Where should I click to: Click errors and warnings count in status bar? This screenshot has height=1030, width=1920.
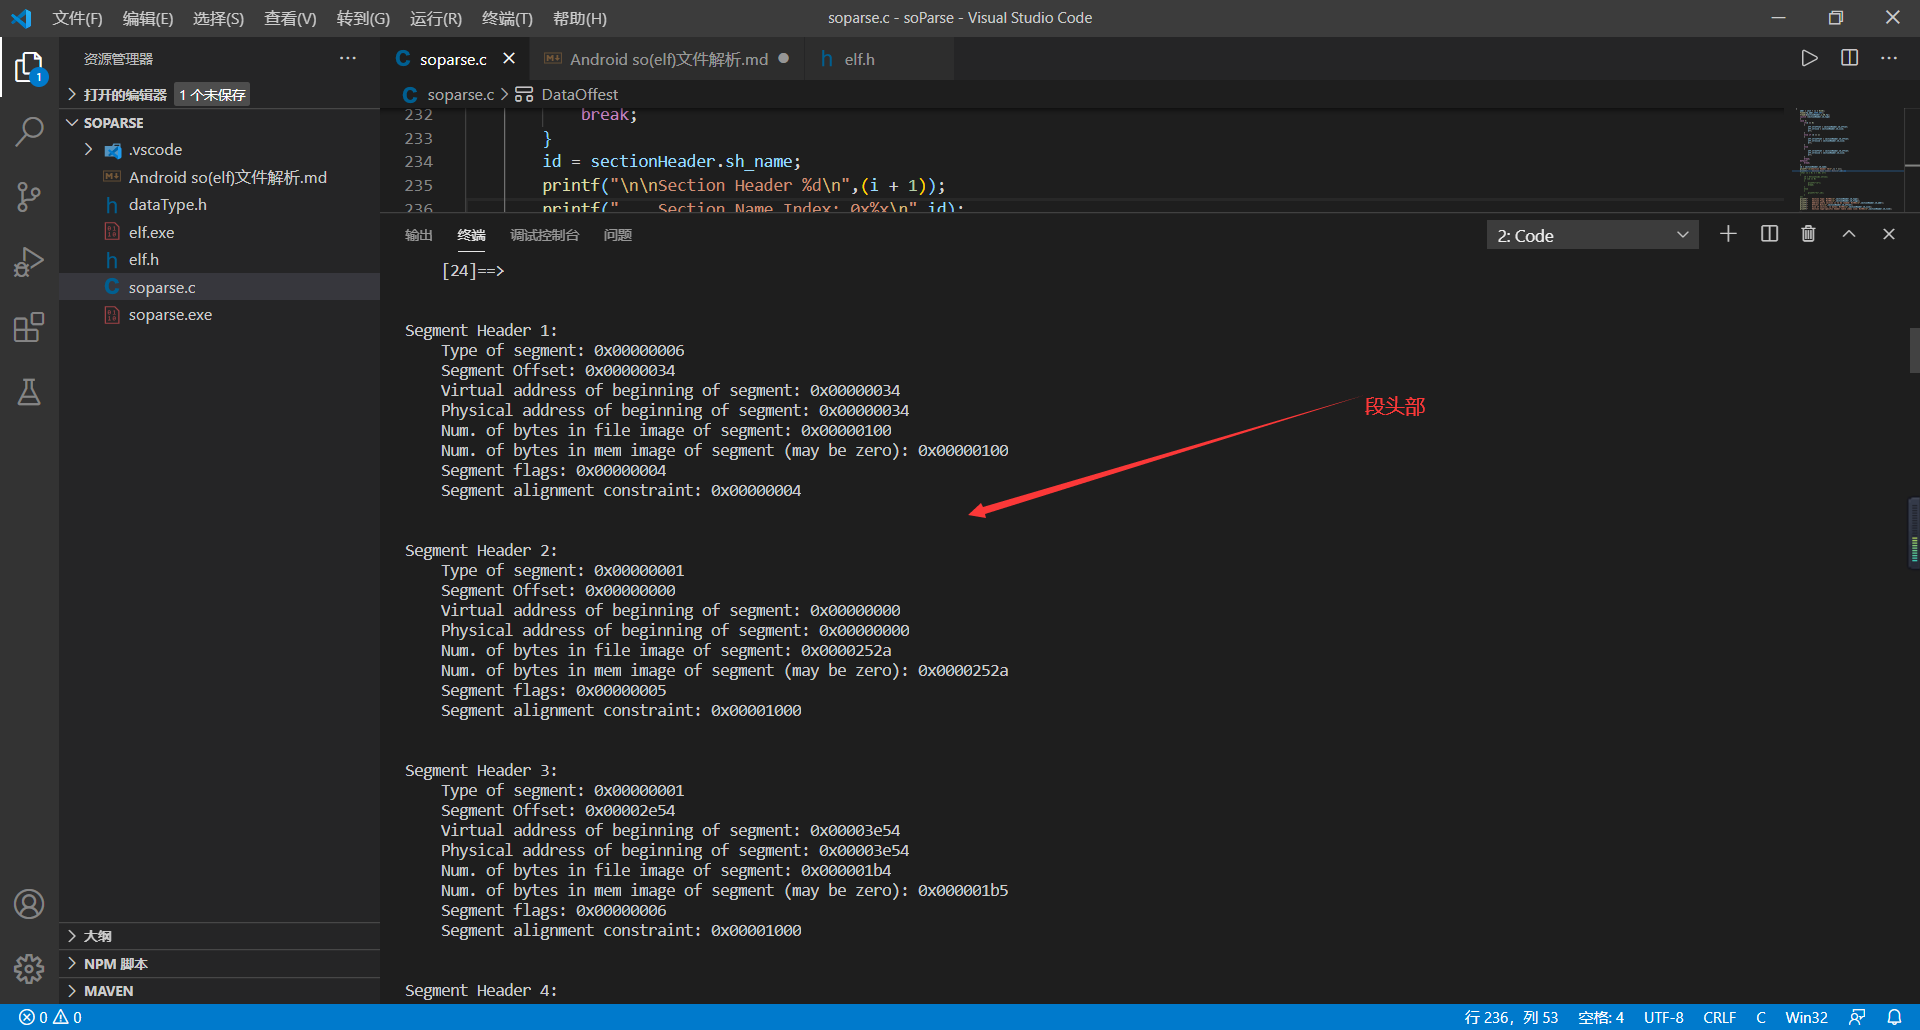pyautogui.click(x=50, y=1017)
